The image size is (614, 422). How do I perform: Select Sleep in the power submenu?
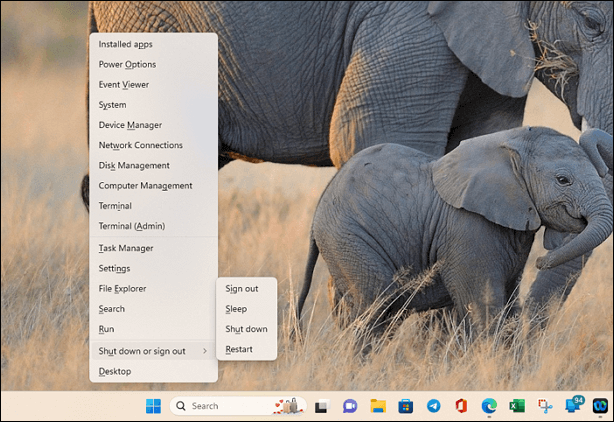236,309
